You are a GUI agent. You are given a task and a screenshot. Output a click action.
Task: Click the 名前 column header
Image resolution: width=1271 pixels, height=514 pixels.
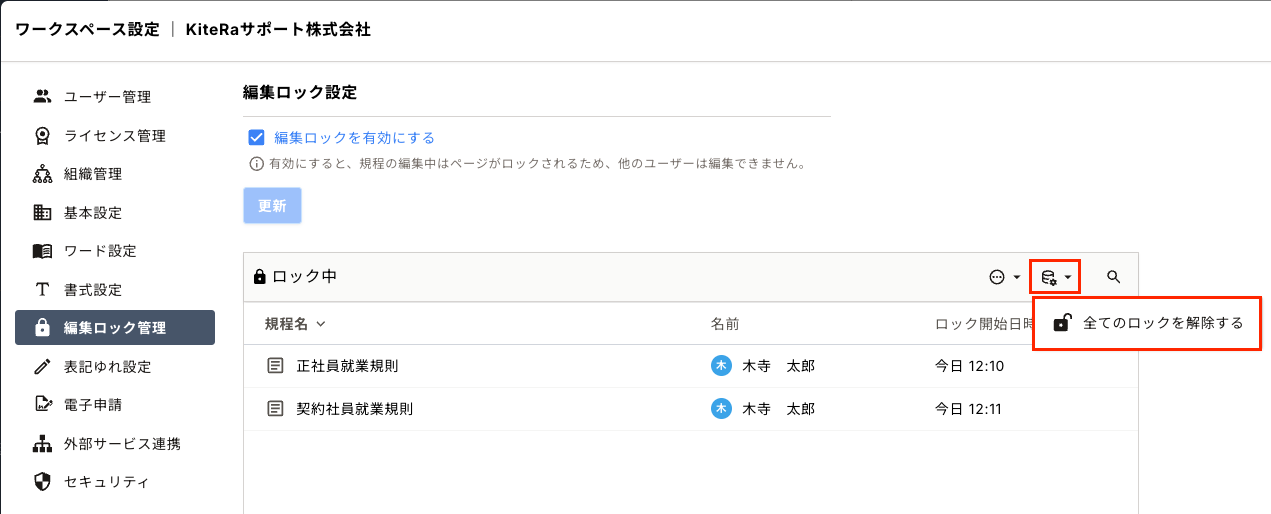[724, 324]
